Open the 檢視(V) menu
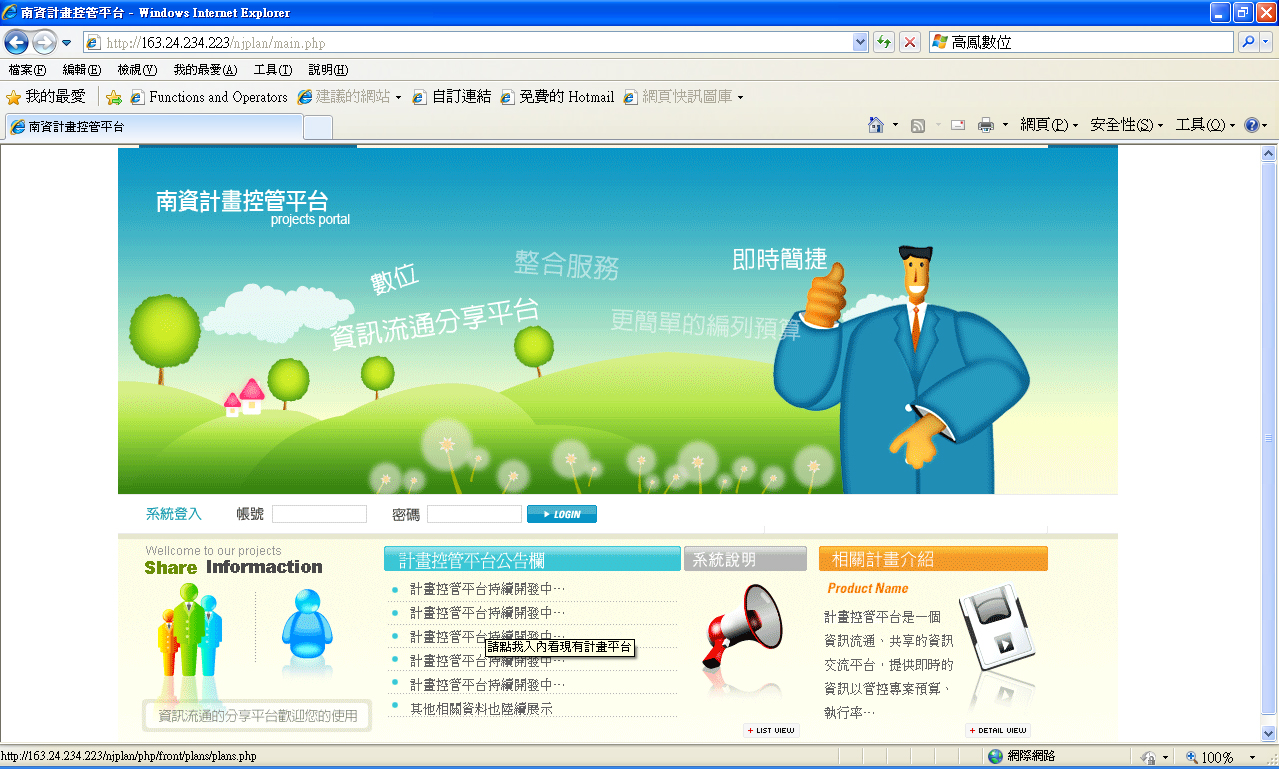Image resolution: width=1279 pixels, height=769 pixels. (136, 70)
